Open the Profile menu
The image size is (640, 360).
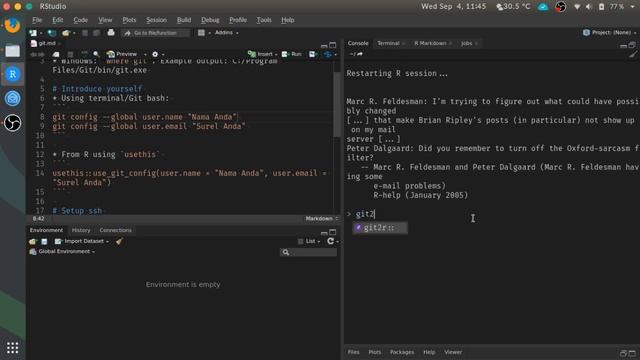[238, 20]
